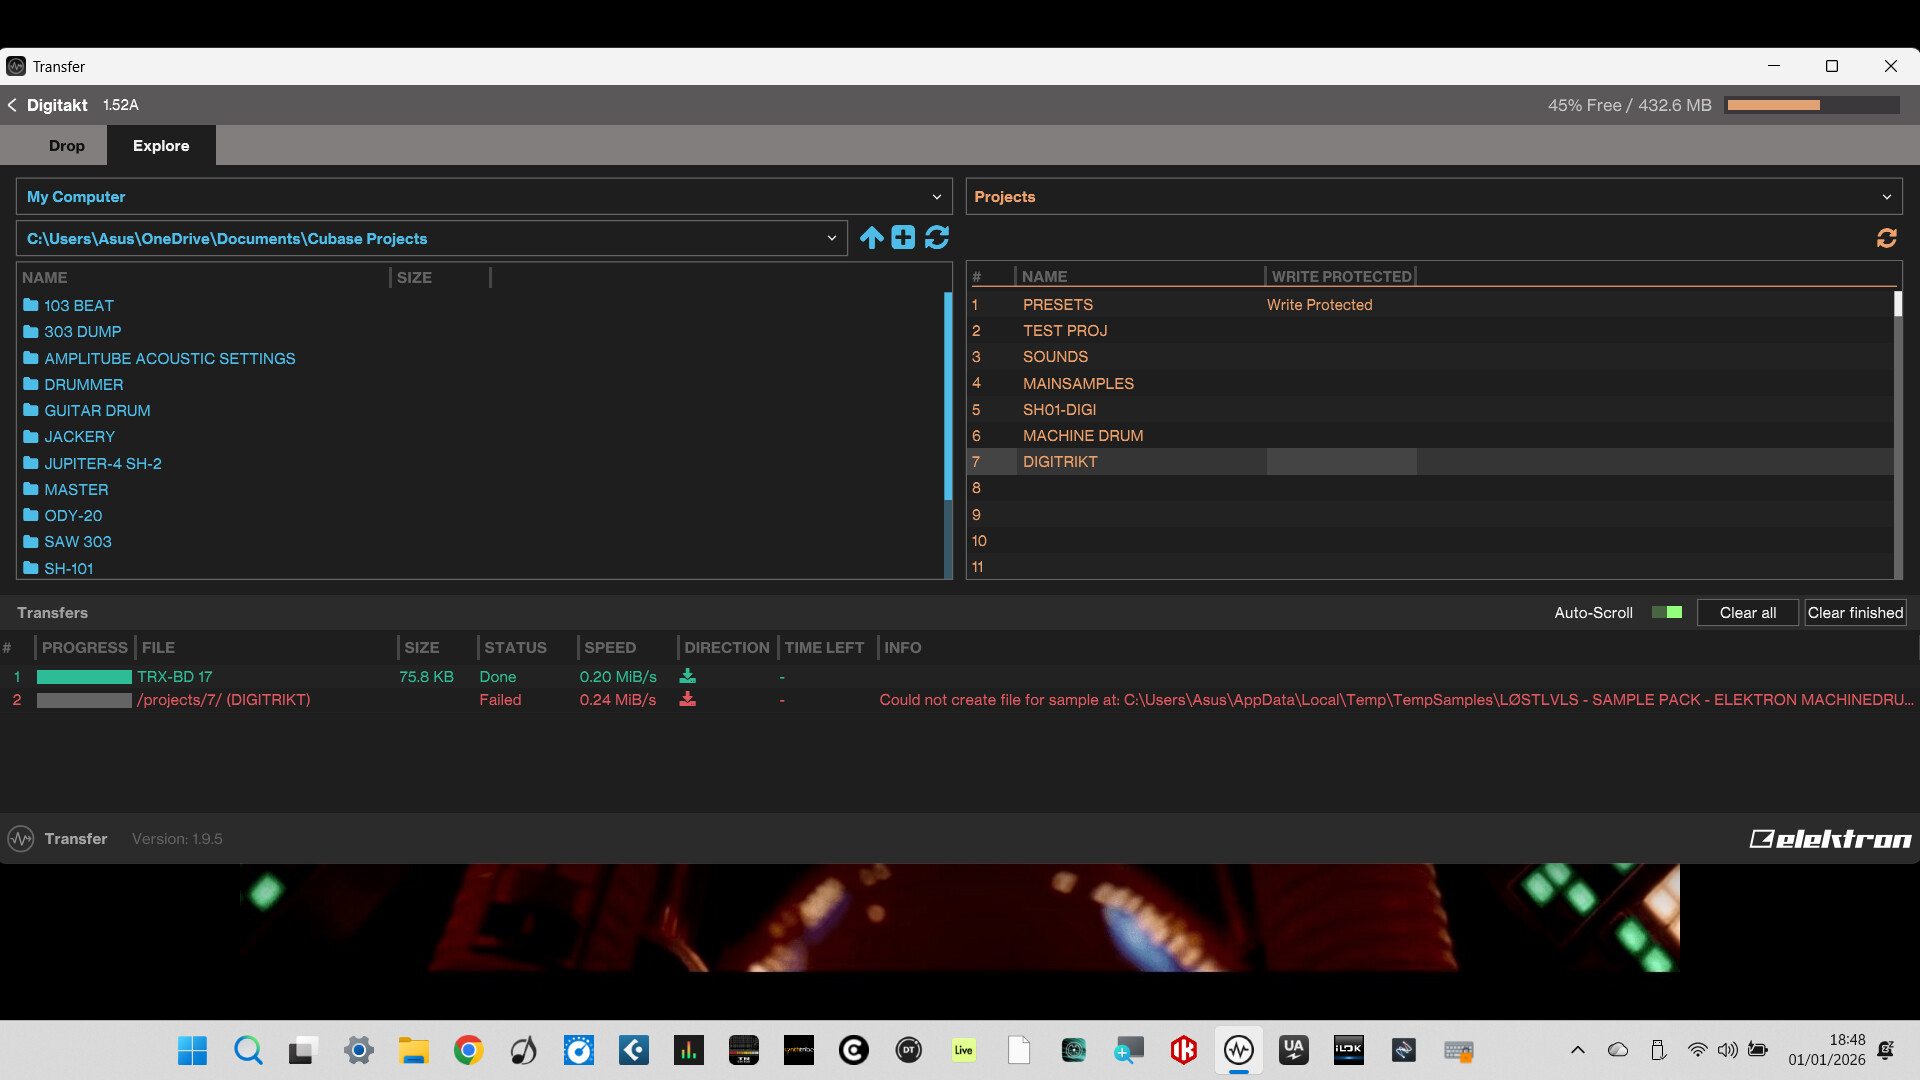
Task: Expand the Projects dropdown
Action: [x=1886, y=197]
